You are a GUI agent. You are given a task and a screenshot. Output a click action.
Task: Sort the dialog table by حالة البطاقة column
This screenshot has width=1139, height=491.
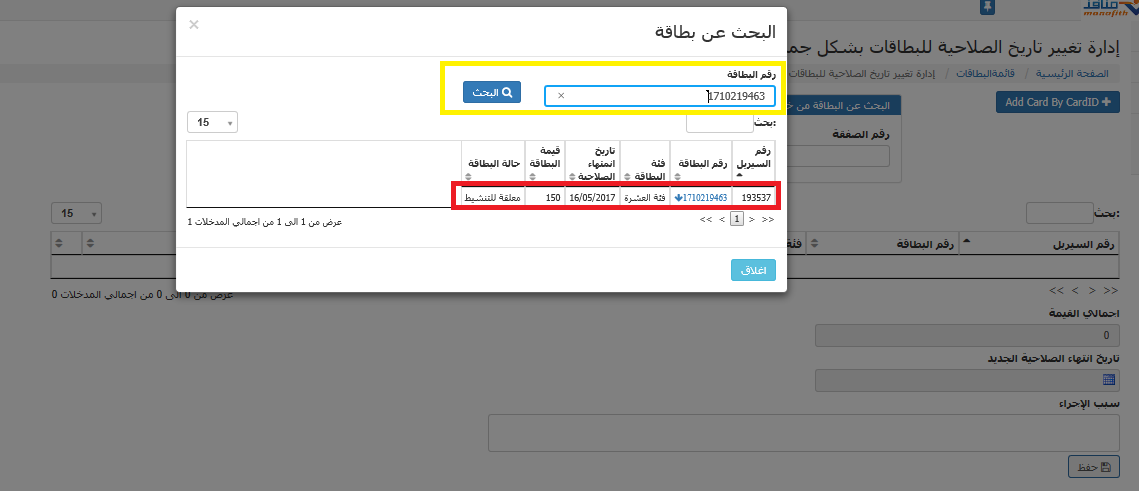point(493,165)
